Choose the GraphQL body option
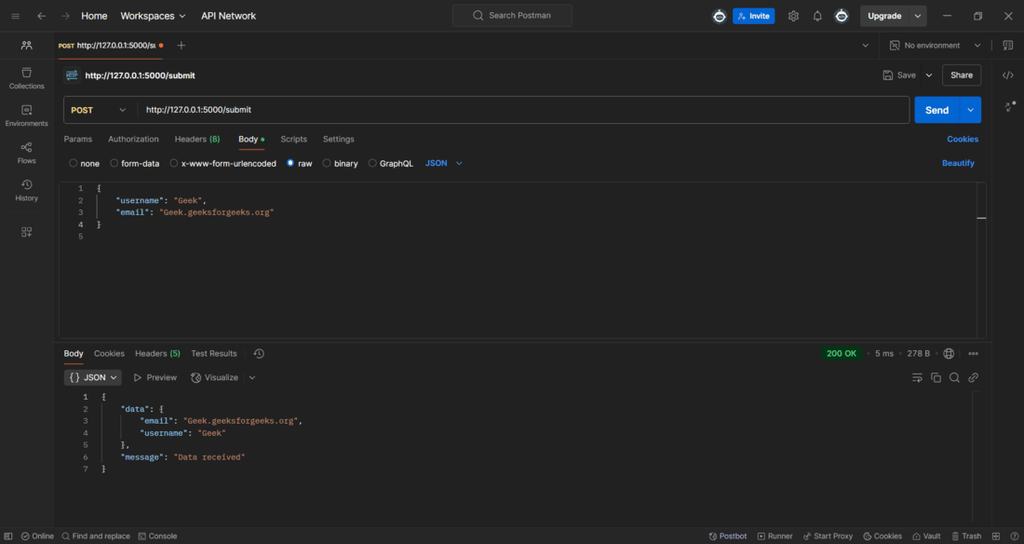This screenshot has height=544, width=1024. [390, 163]
